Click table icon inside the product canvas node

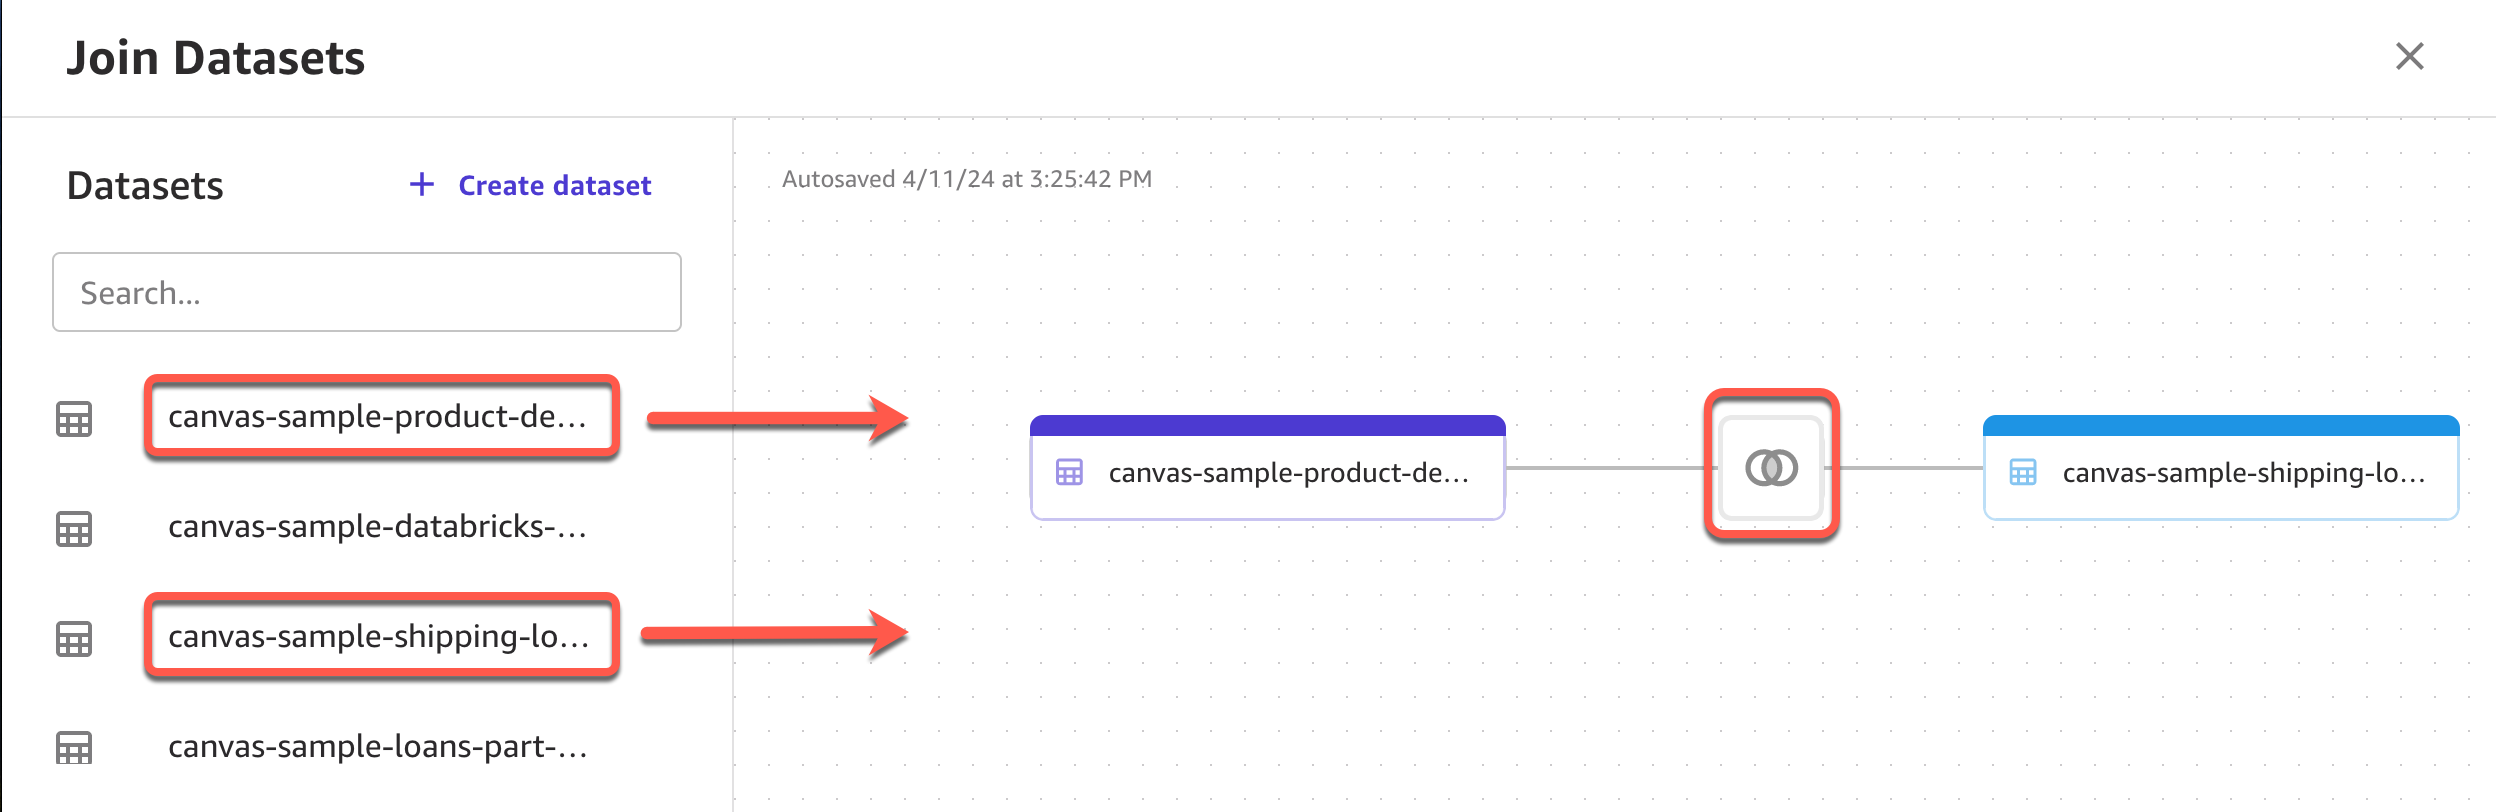pos(1069,472)
